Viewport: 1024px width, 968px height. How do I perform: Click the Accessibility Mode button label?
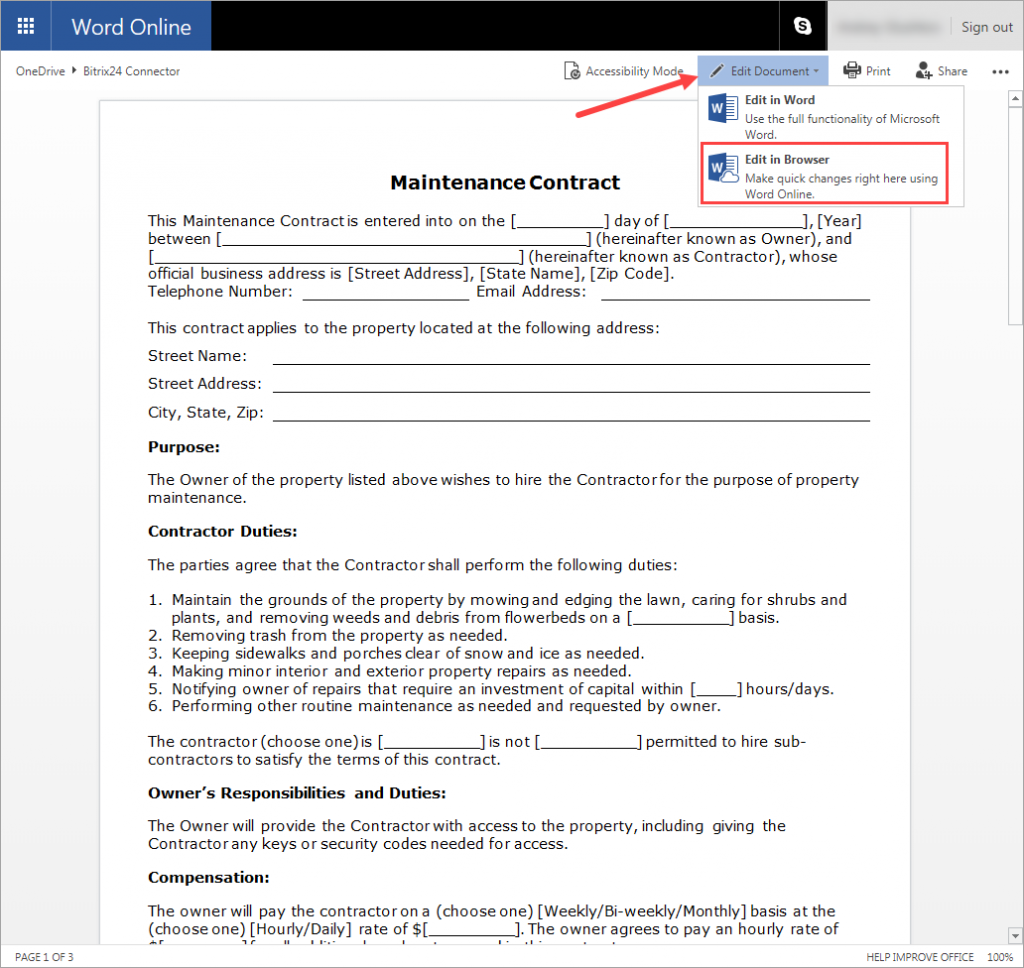pyautogui.click(x=634, y=71)
